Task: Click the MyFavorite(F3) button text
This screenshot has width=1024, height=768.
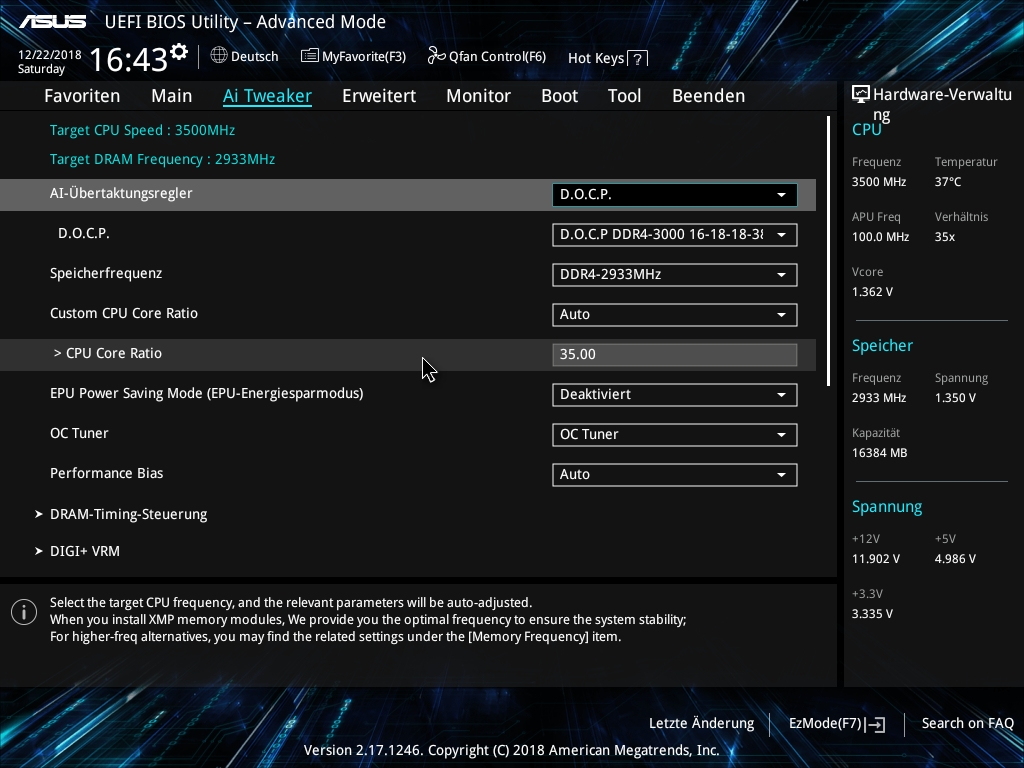Action: click(364, 57)
